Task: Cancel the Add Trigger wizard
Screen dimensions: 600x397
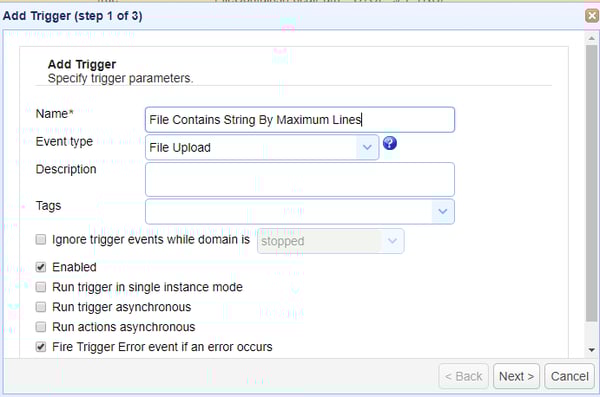Action: (569, 376)
